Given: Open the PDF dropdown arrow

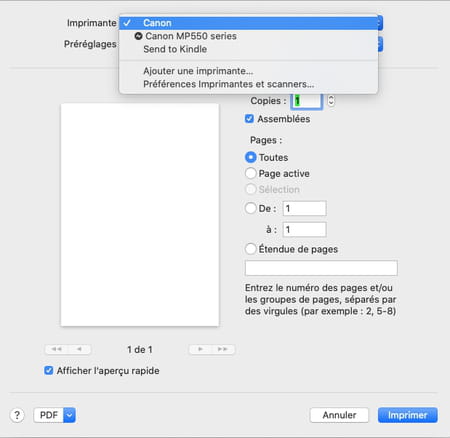Looking at the screenshot, I should (69, 415).
